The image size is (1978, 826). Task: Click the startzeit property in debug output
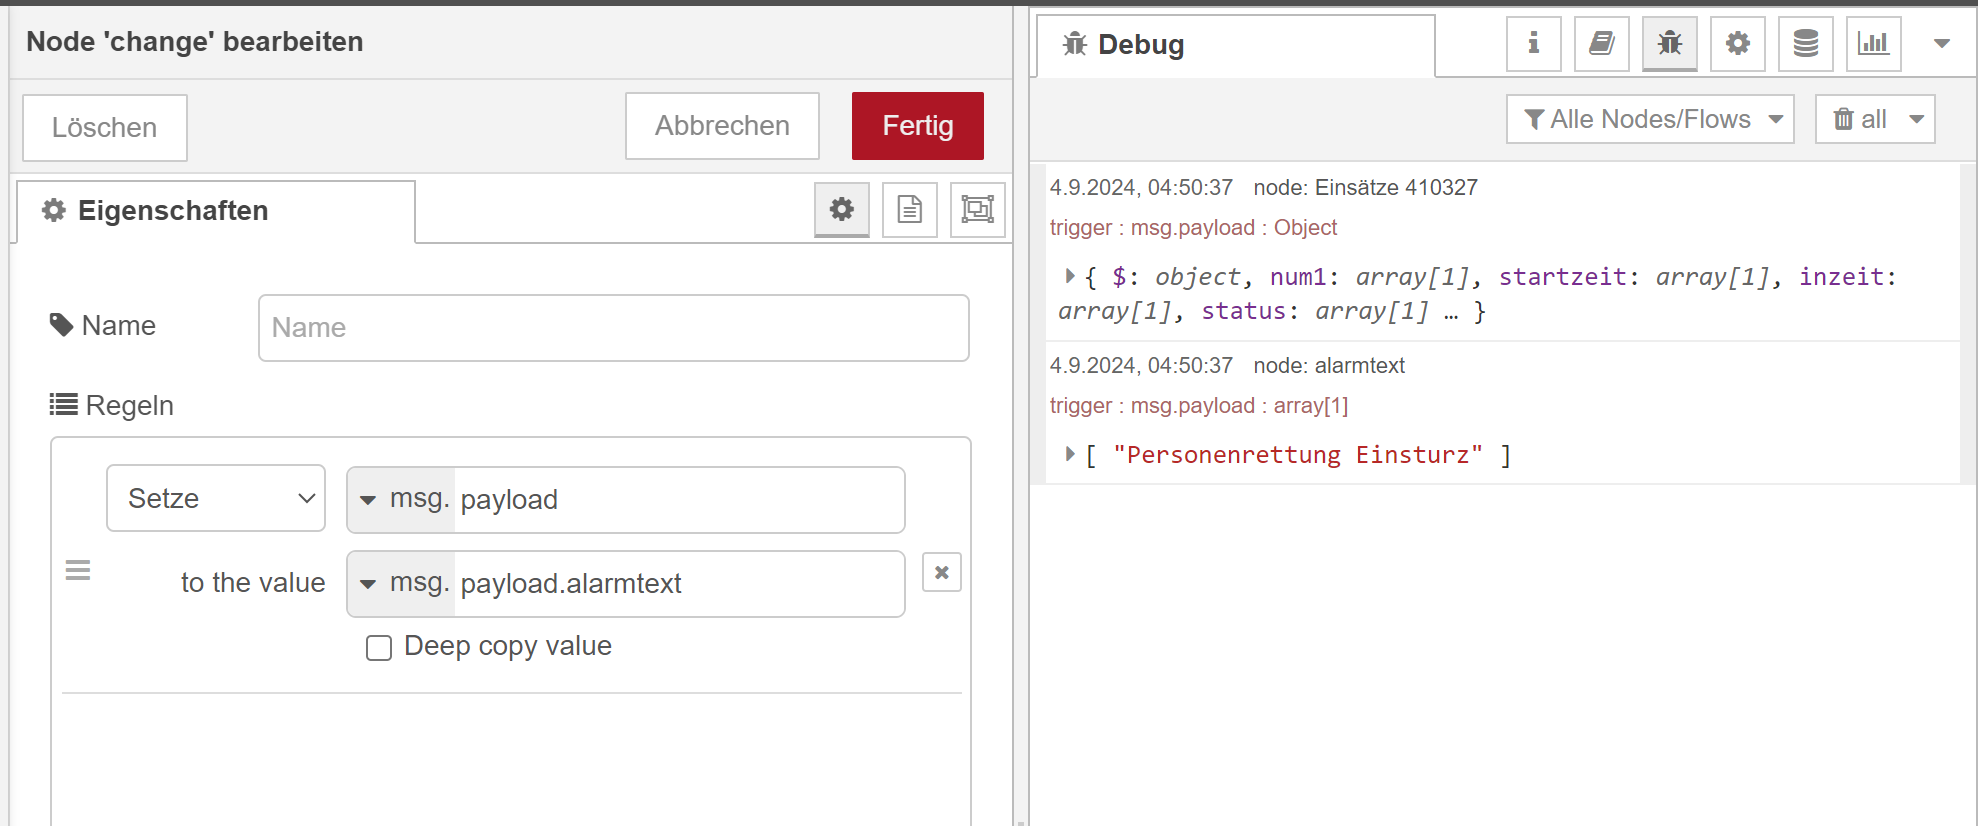pos(1562,277)
